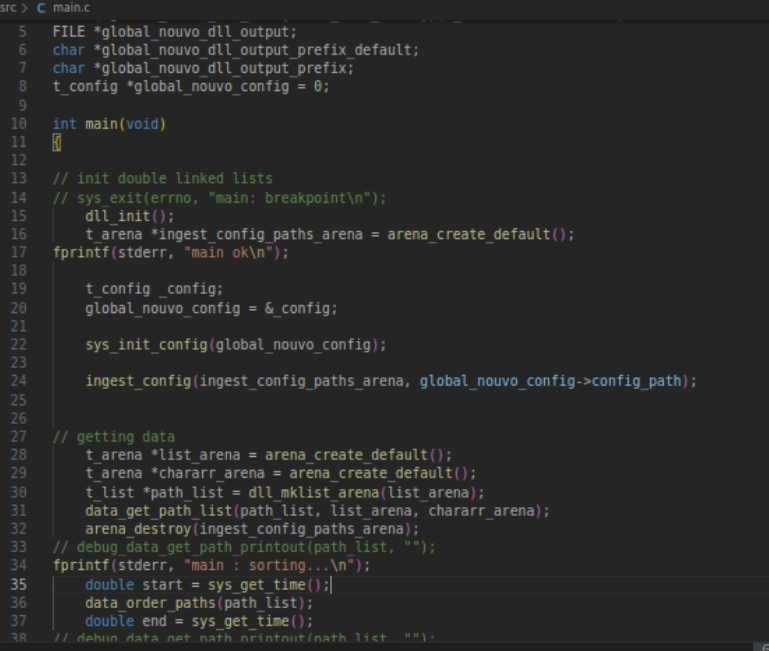The height and width of the screenshot is (651, 769).
Task: Click the 'main.c' breadcrumb file name
Action: (x=72, y=7)
